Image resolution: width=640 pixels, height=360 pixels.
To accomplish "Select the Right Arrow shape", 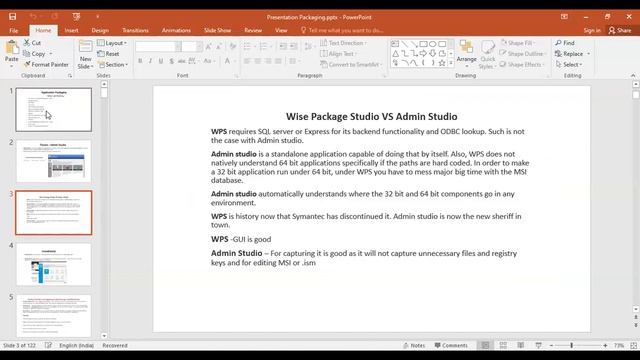I will coord(423,53).
